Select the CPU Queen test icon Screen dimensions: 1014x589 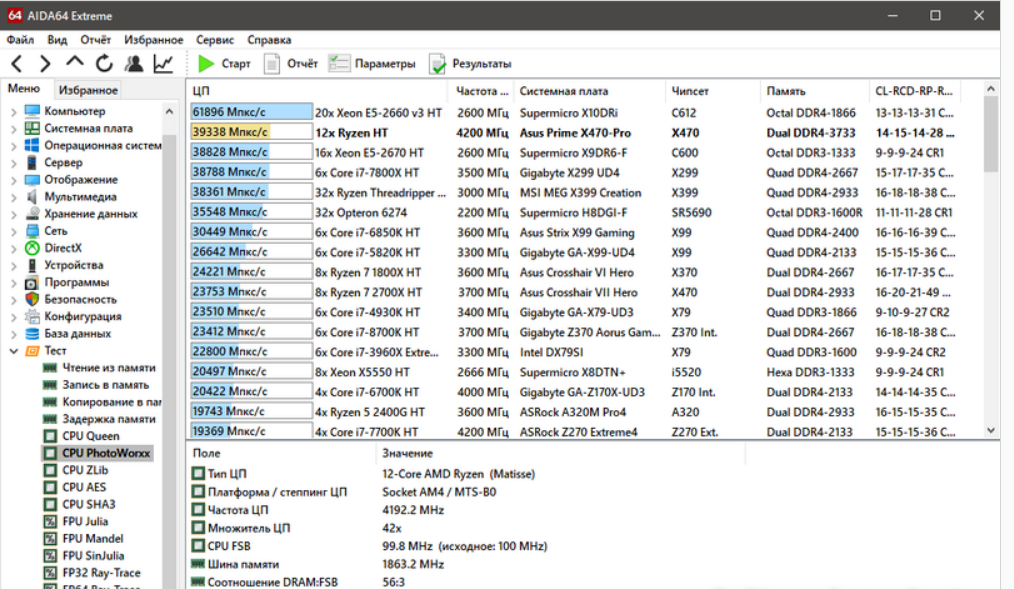point(50,436)
